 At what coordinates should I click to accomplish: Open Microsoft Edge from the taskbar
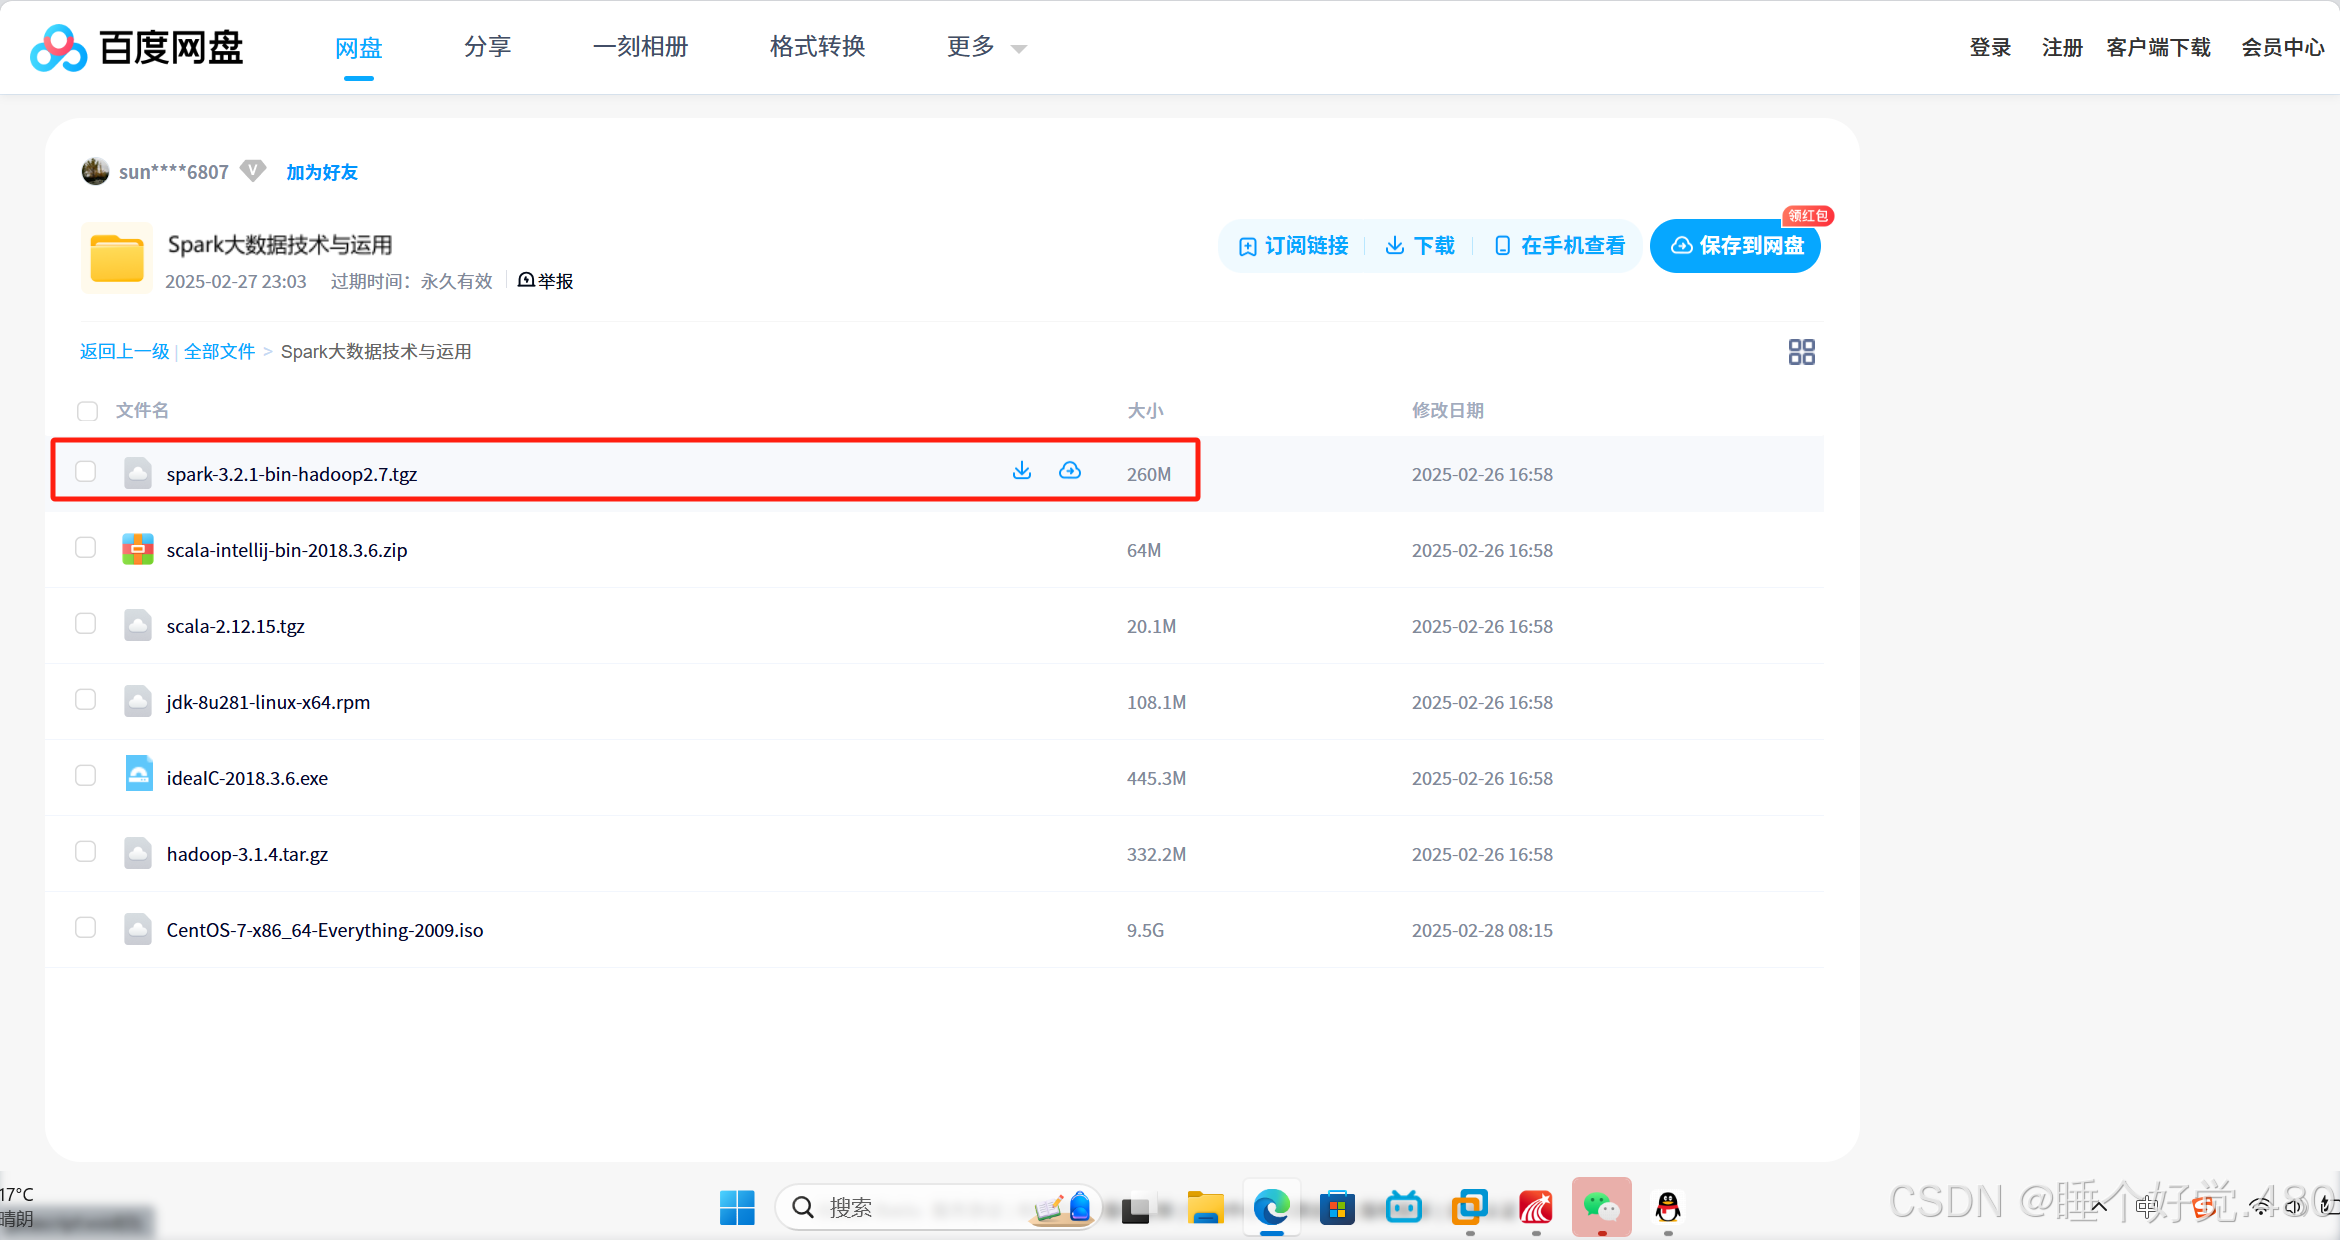(1271, 1207)
